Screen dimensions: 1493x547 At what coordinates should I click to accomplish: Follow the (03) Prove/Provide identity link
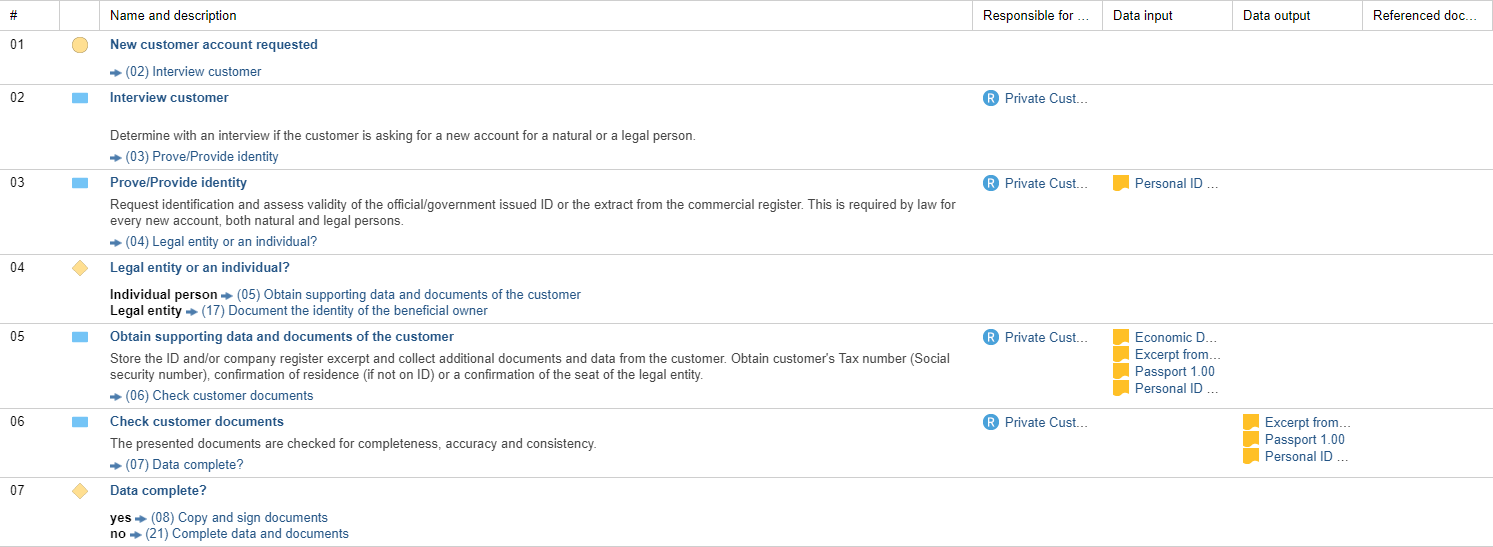pos(215,157)
